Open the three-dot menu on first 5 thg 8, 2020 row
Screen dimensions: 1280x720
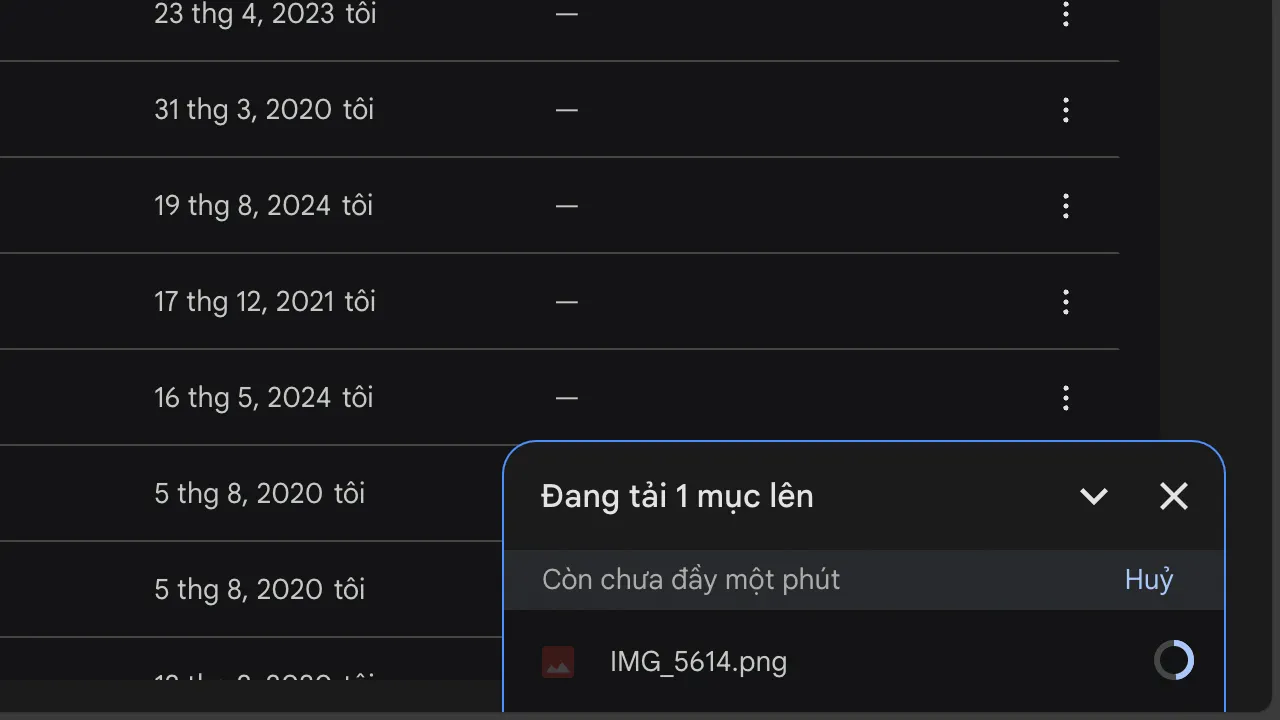[1066, 493]
